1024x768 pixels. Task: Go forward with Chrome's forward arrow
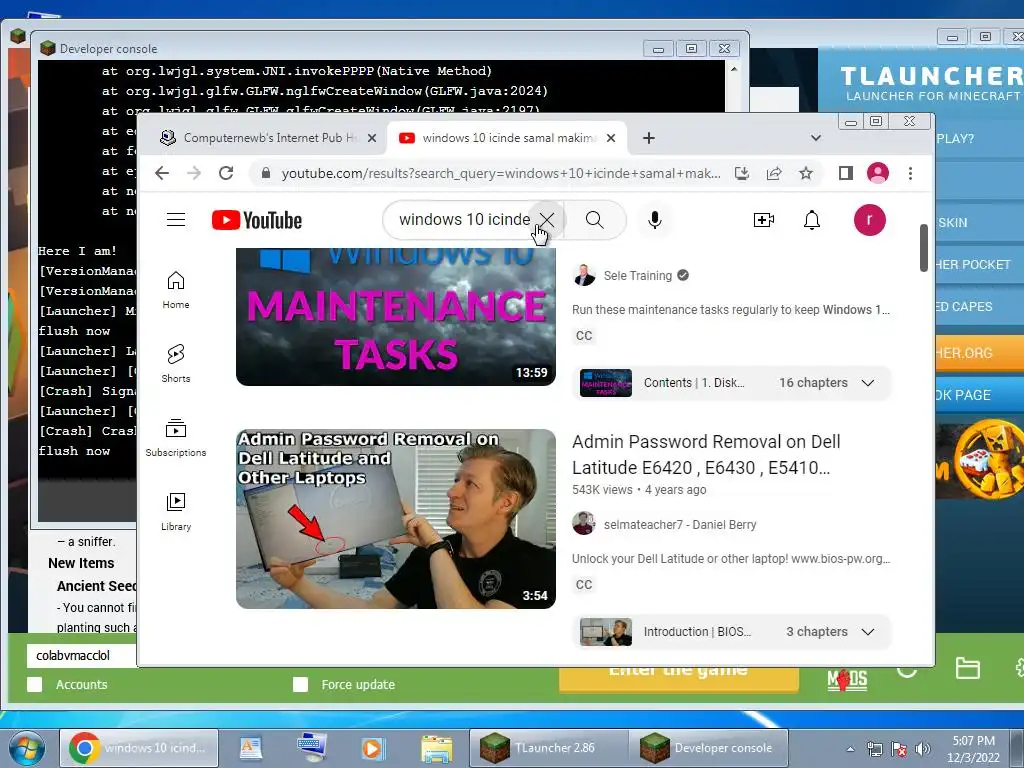coord(194,173)
